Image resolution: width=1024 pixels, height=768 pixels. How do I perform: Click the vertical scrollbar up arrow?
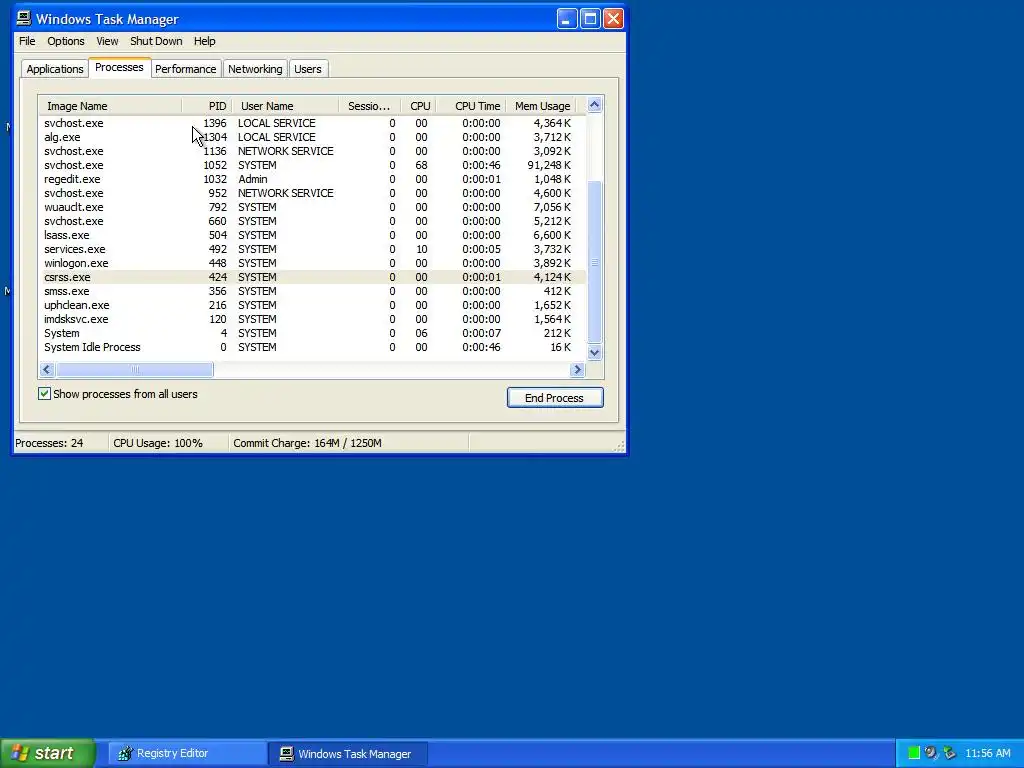click(594, 105)
